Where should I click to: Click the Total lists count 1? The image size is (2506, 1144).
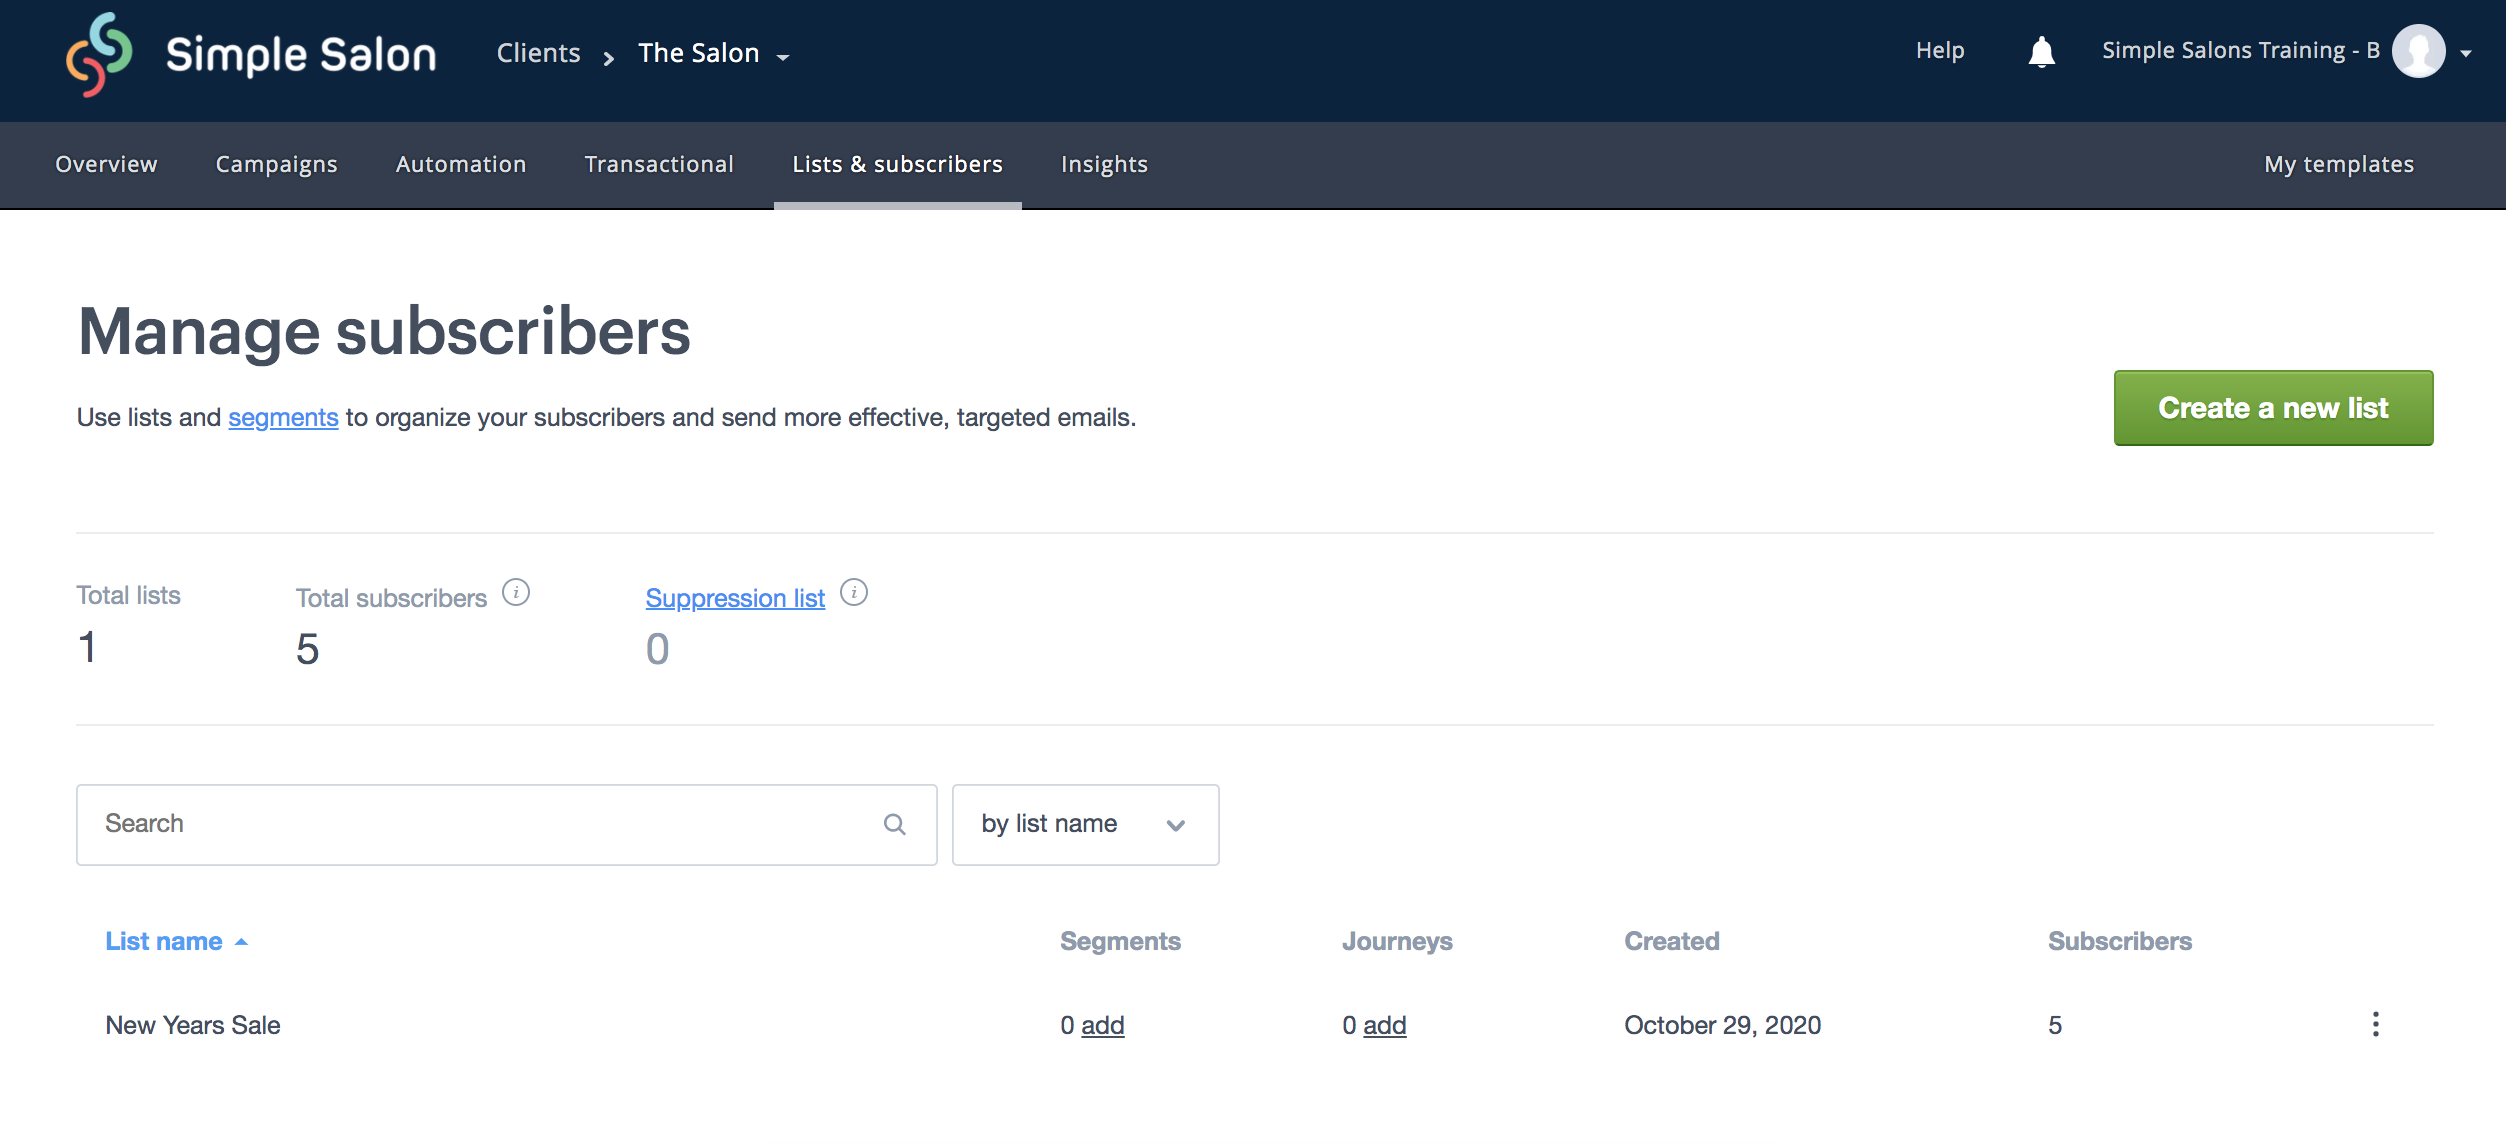tap(87, 647)
